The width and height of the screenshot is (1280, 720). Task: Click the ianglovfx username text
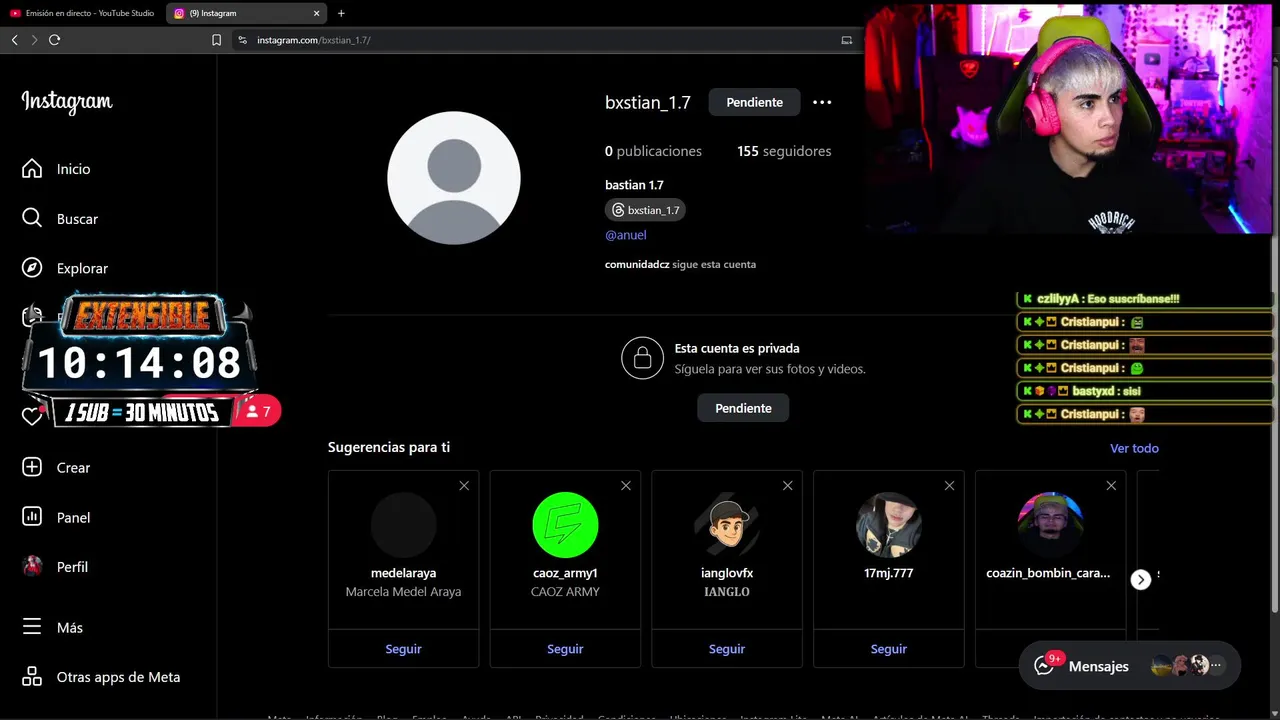(727, 573)
